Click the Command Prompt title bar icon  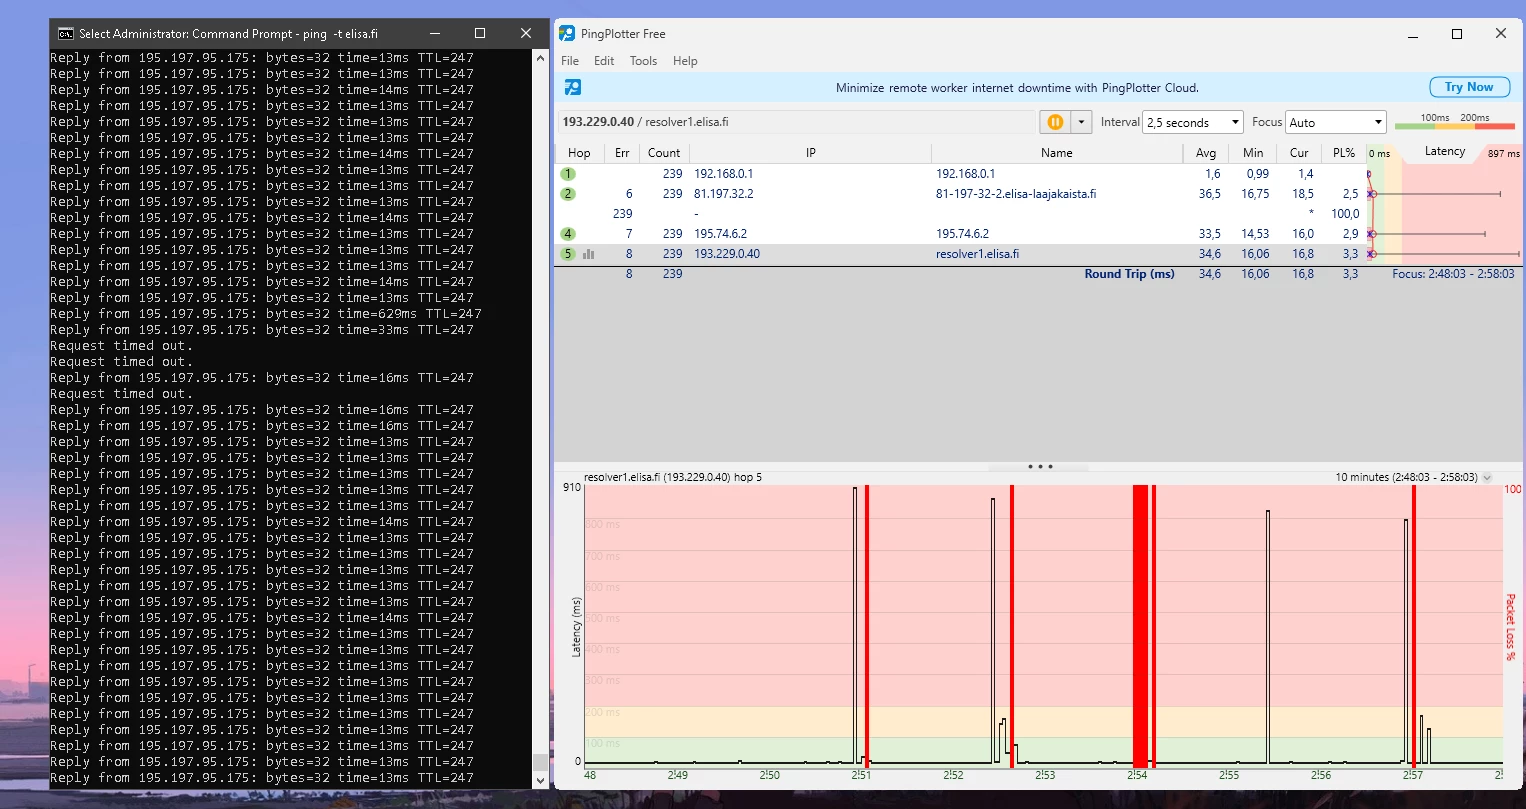tap(66, 33)
